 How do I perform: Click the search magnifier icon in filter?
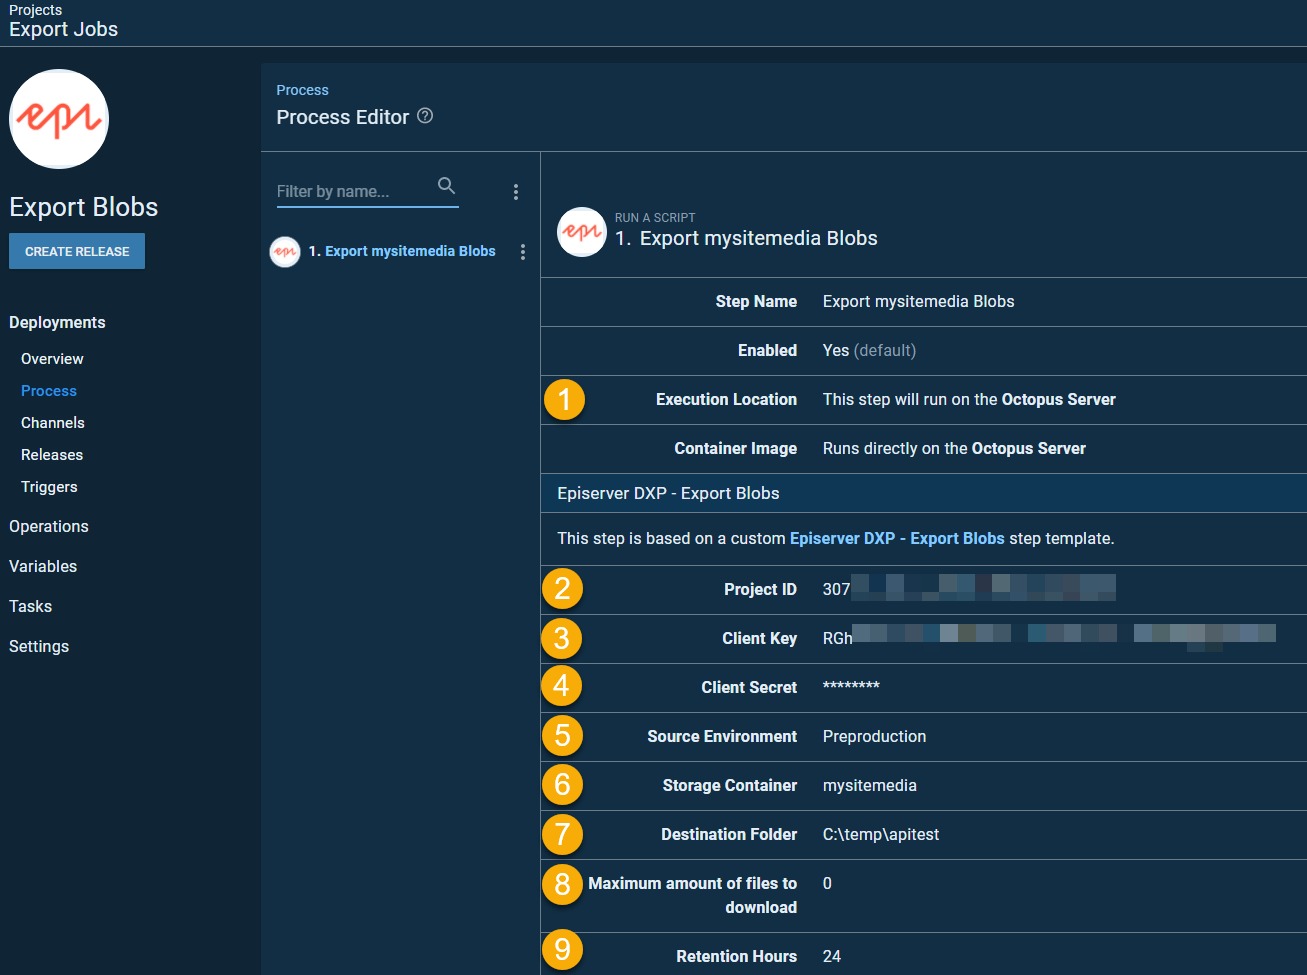point(446,186)
